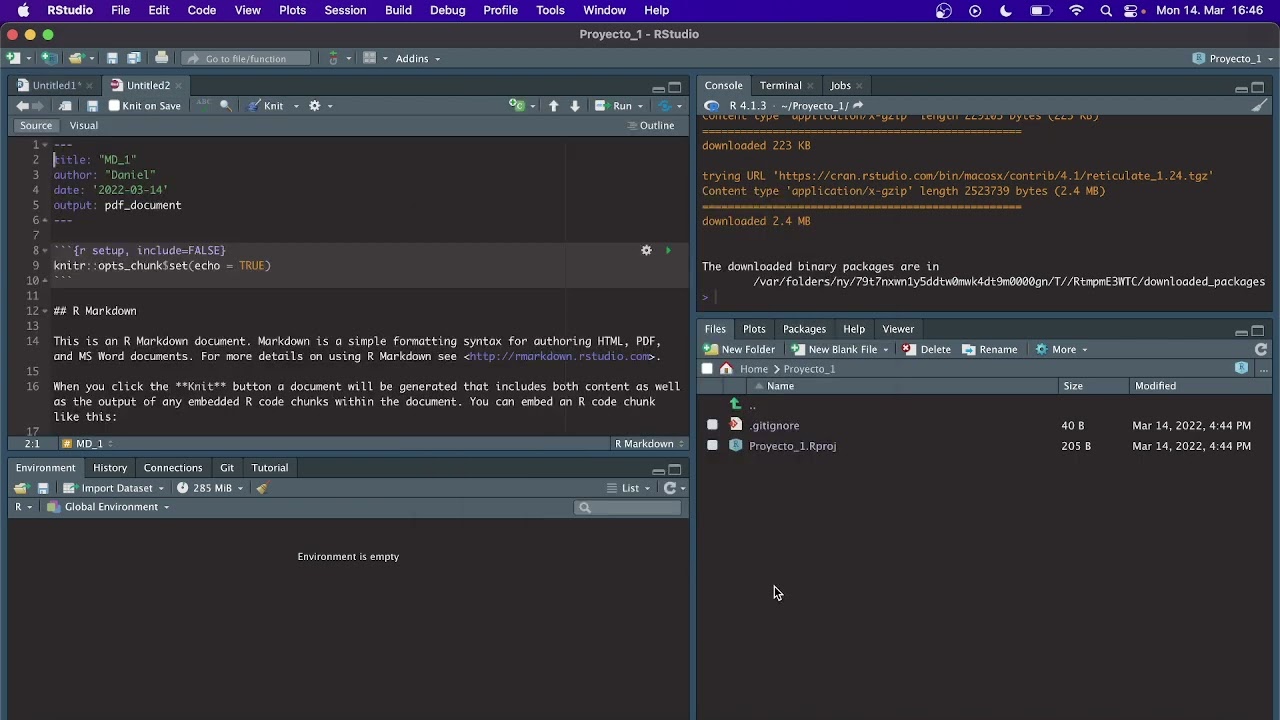1280x720 pixels.
Task: Click the Run button
Action: tap(614, 106)
